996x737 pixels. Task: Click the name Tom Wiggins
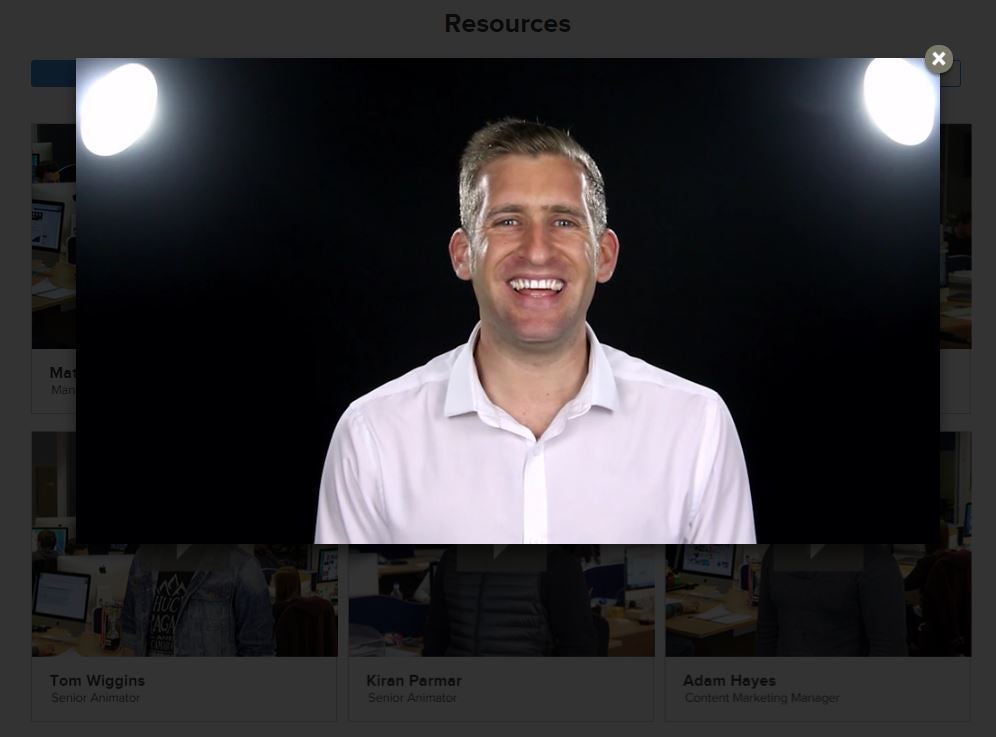pyautogui.click(x=97, y=680)
